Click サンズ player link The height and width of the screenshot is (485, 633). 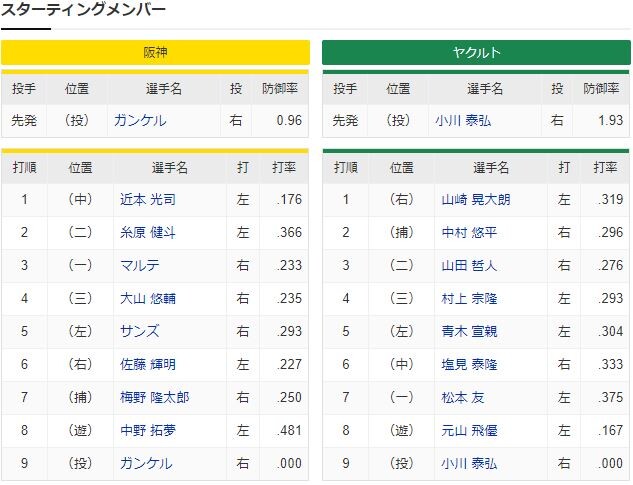tap(140, 331)
